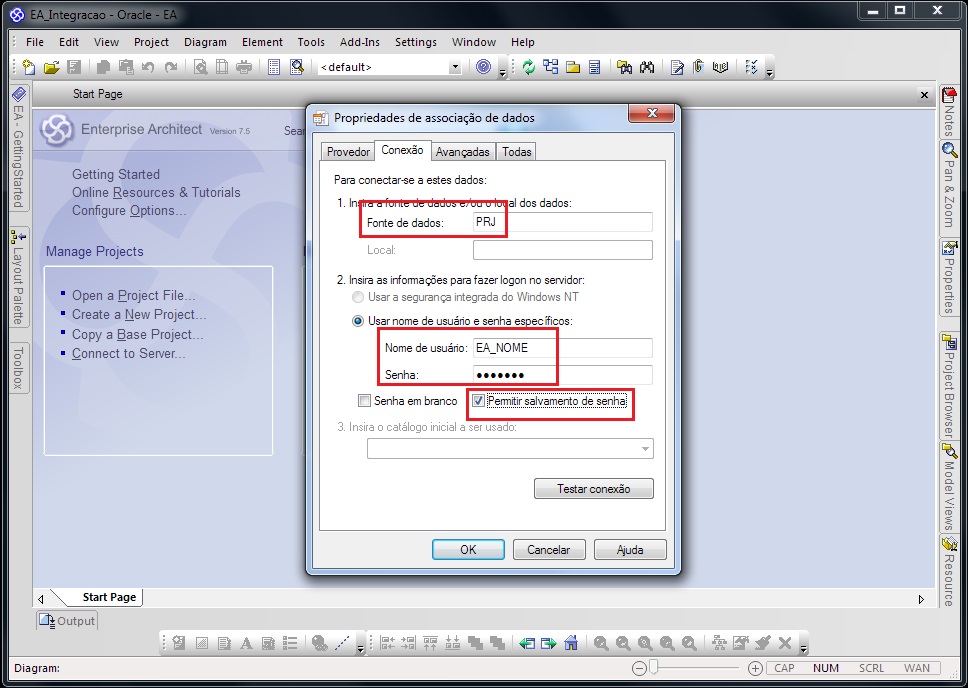Click the green back arrow icon

[x=527, y=644]
